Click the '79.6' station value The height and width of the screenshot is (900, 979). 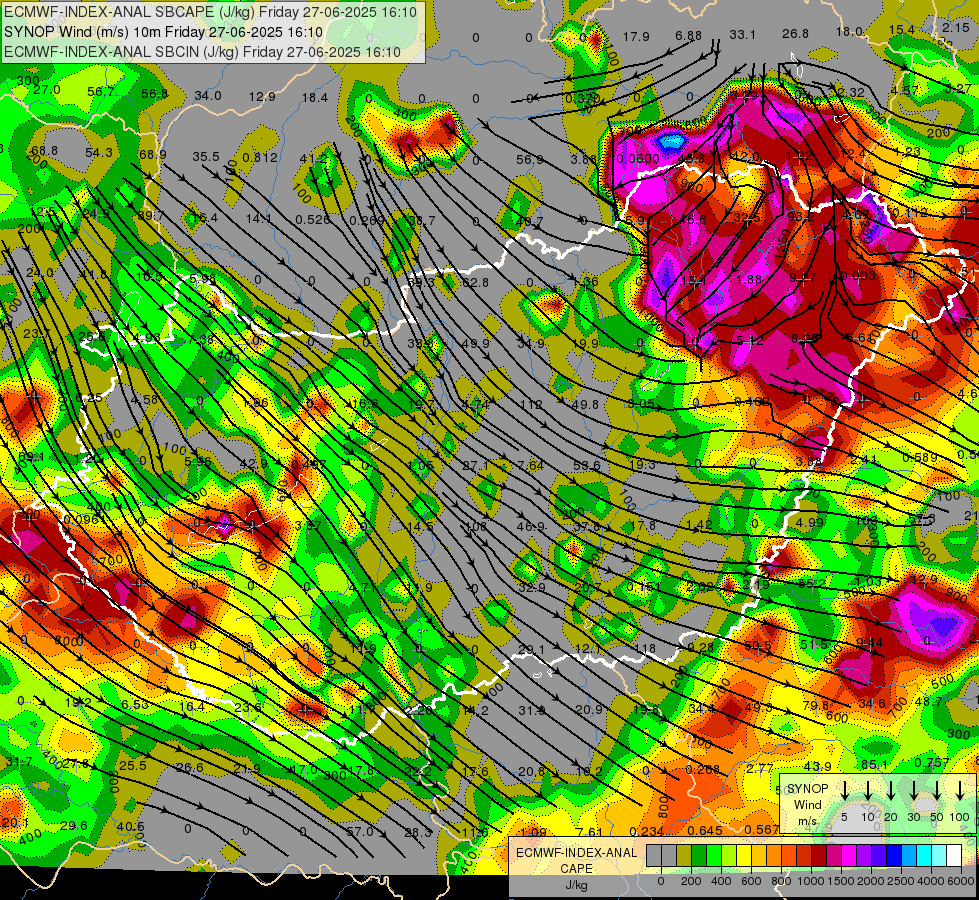815,706
